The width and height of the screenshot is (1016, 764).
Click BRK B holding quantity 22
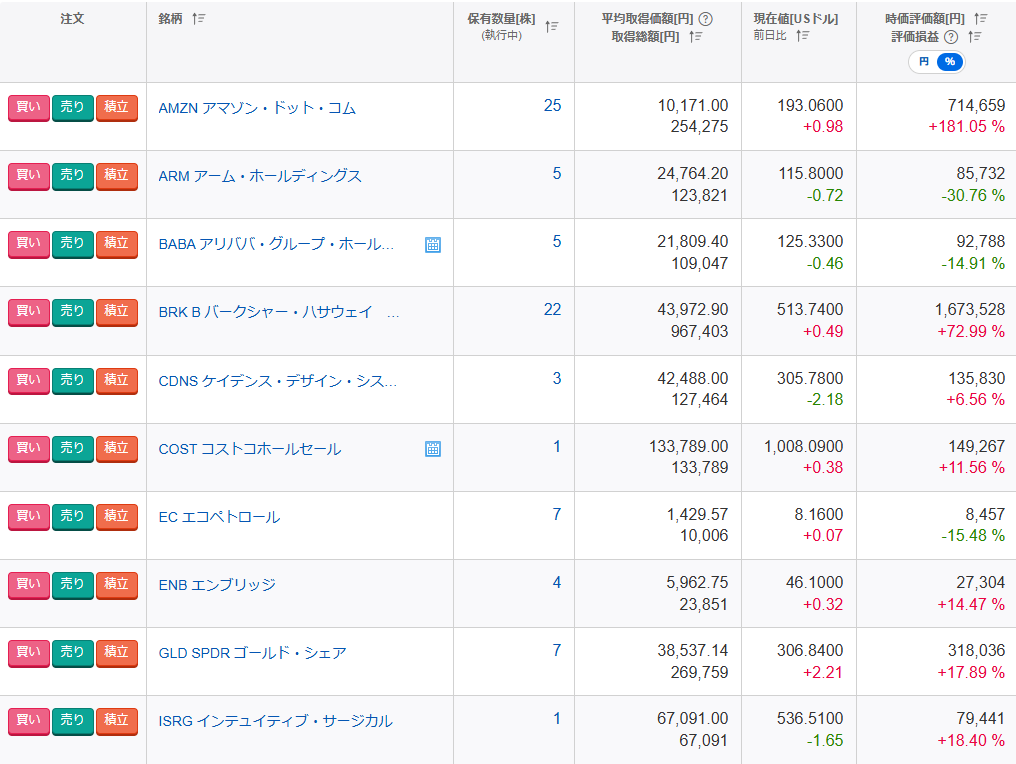(553, 310)
